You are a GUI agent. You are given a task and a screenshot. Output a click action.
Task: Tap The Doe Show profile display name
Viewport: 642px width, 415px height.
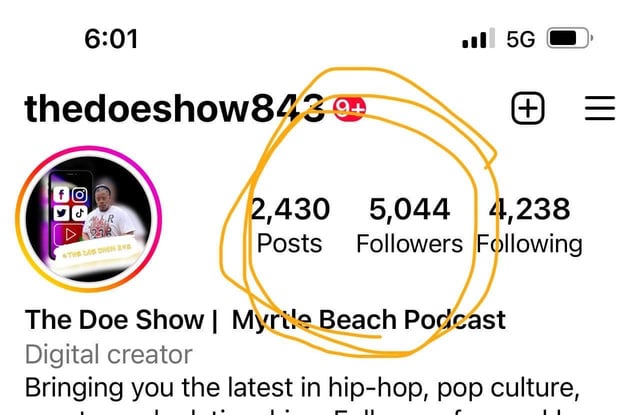click(114, 320)
